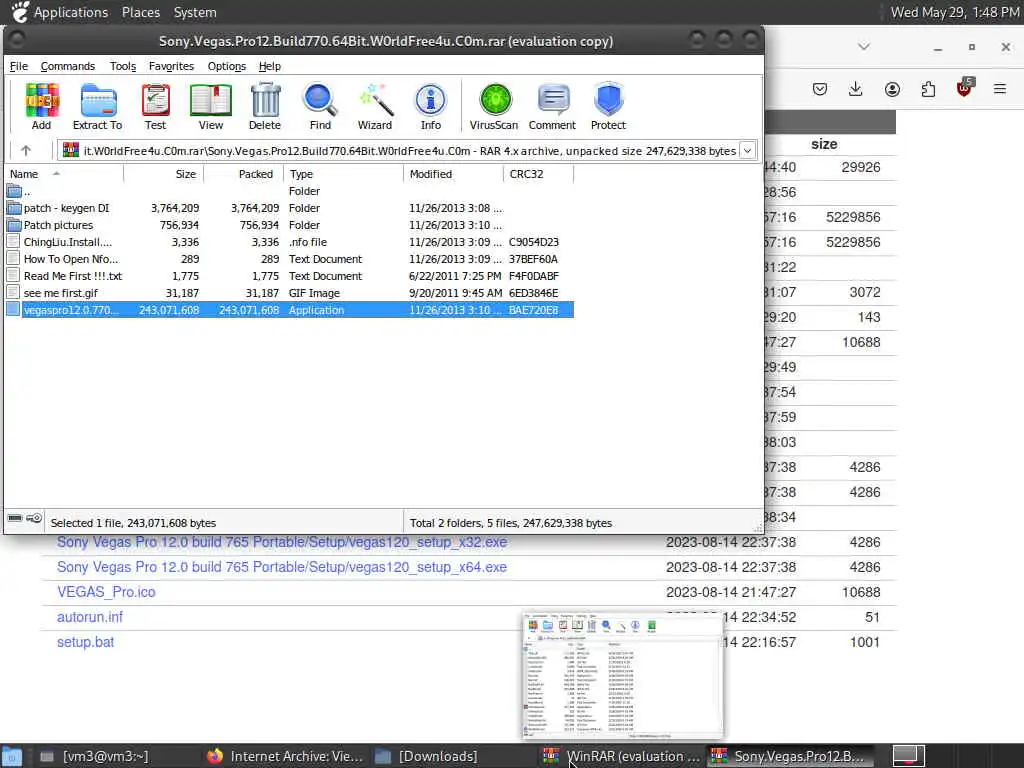The height and width of the screenshot is (768, 1024).
Task: Open the address path dropdown arrow
Action: [x=747, y=151]
